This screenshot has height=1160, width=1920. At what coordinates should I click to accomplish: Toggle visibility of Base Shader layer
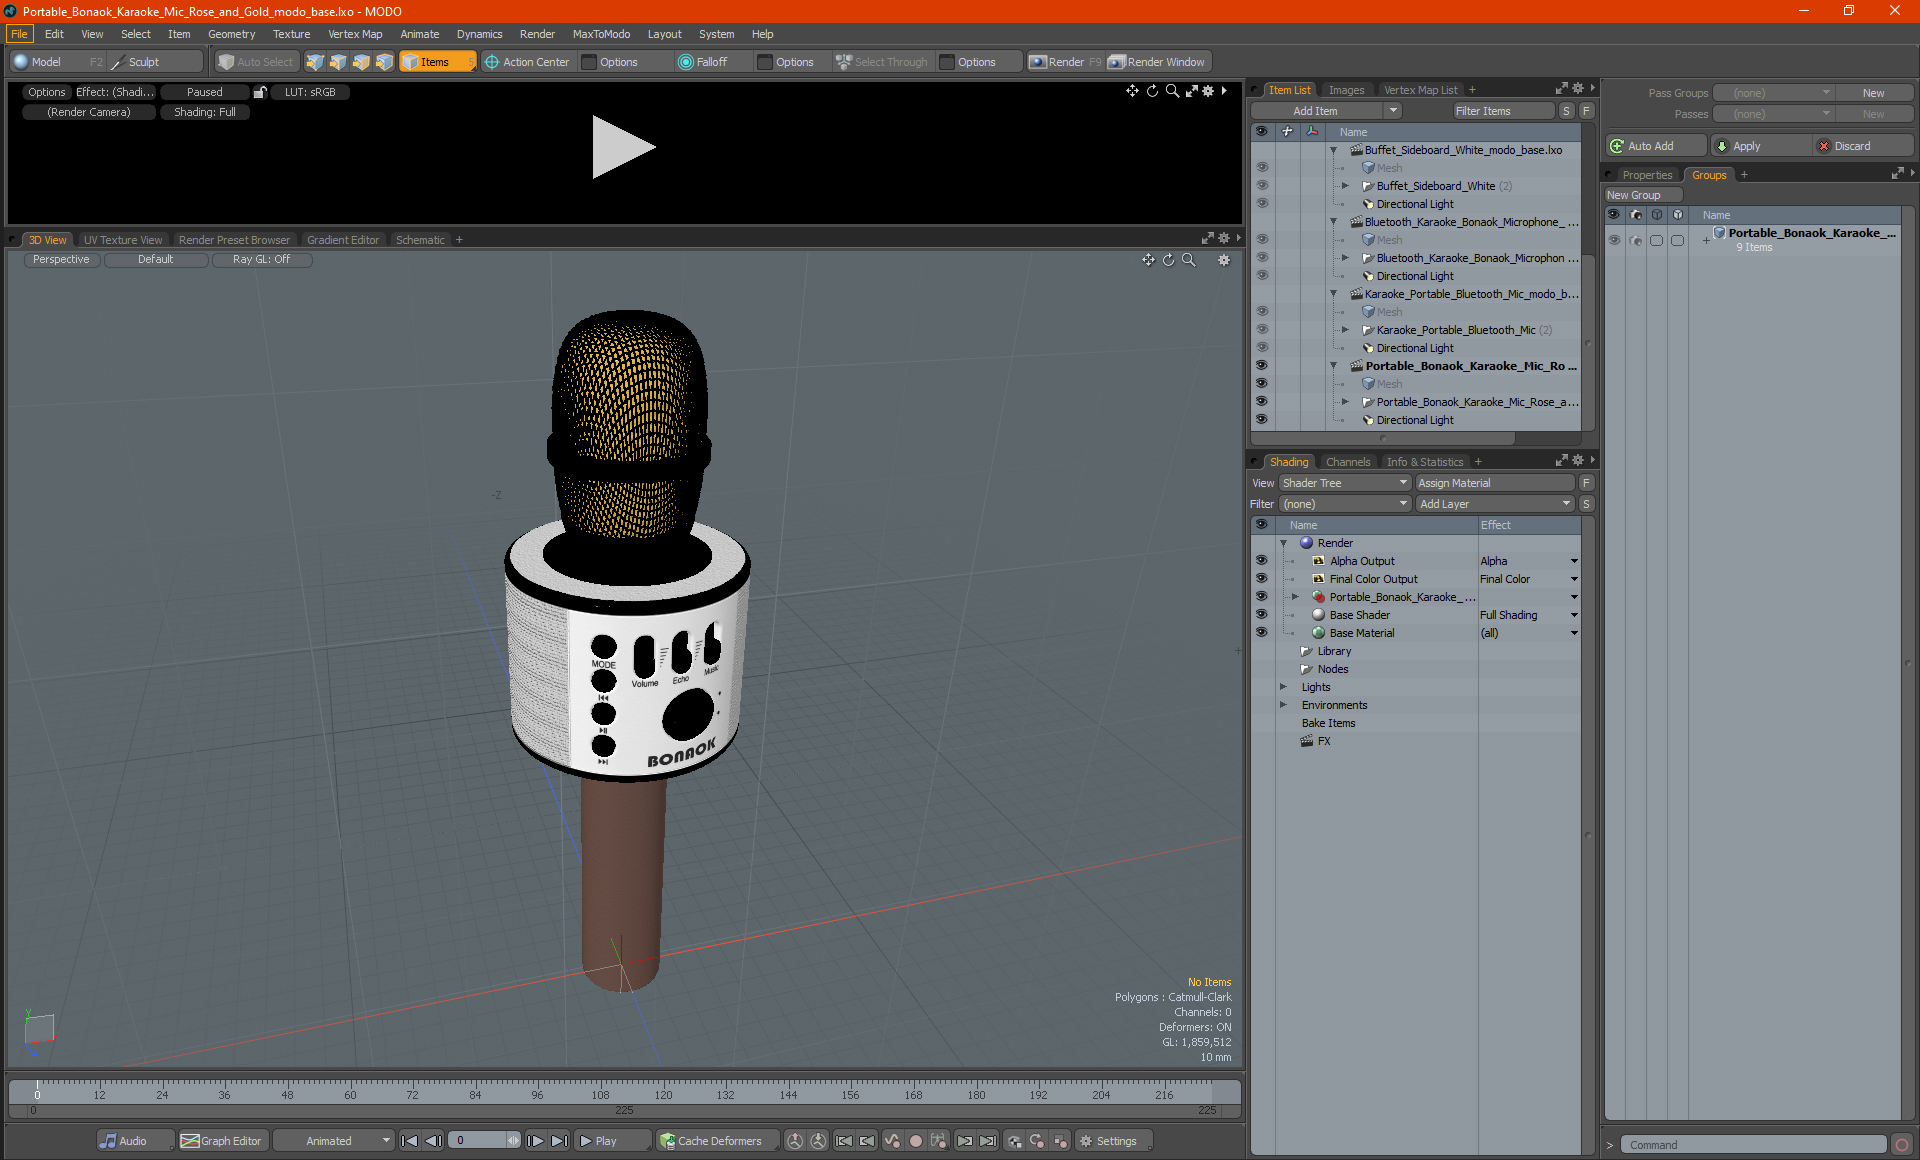coord(1262,615)
